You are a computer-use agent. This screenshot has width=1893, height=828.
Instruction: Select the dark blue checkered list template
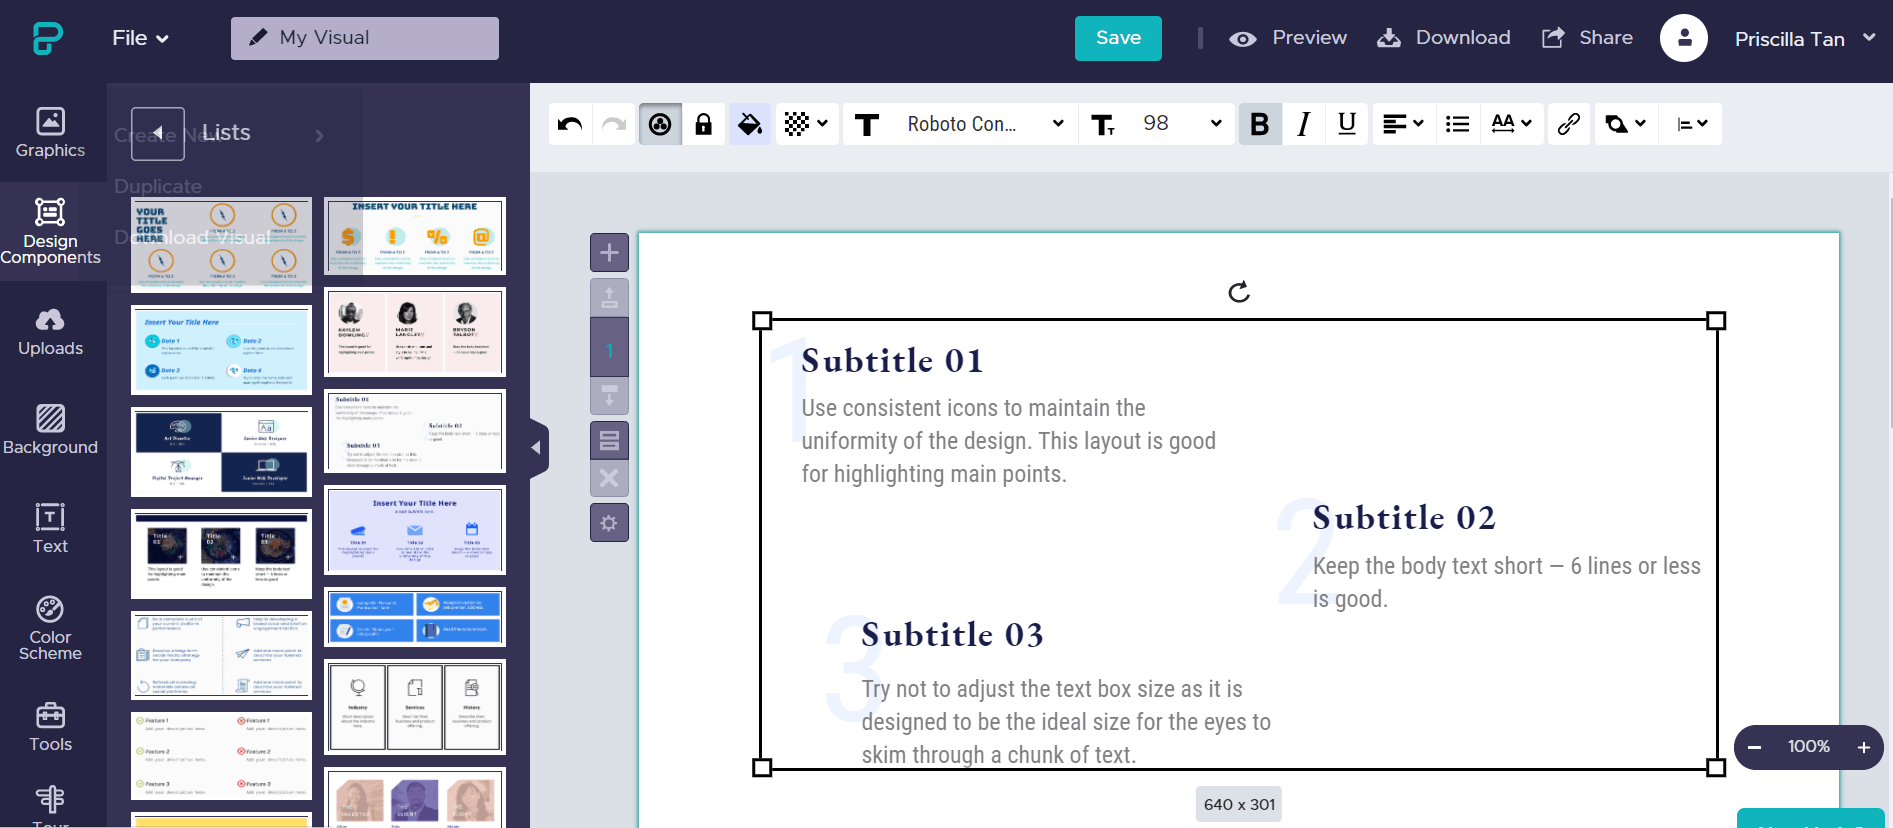point(221,452)
